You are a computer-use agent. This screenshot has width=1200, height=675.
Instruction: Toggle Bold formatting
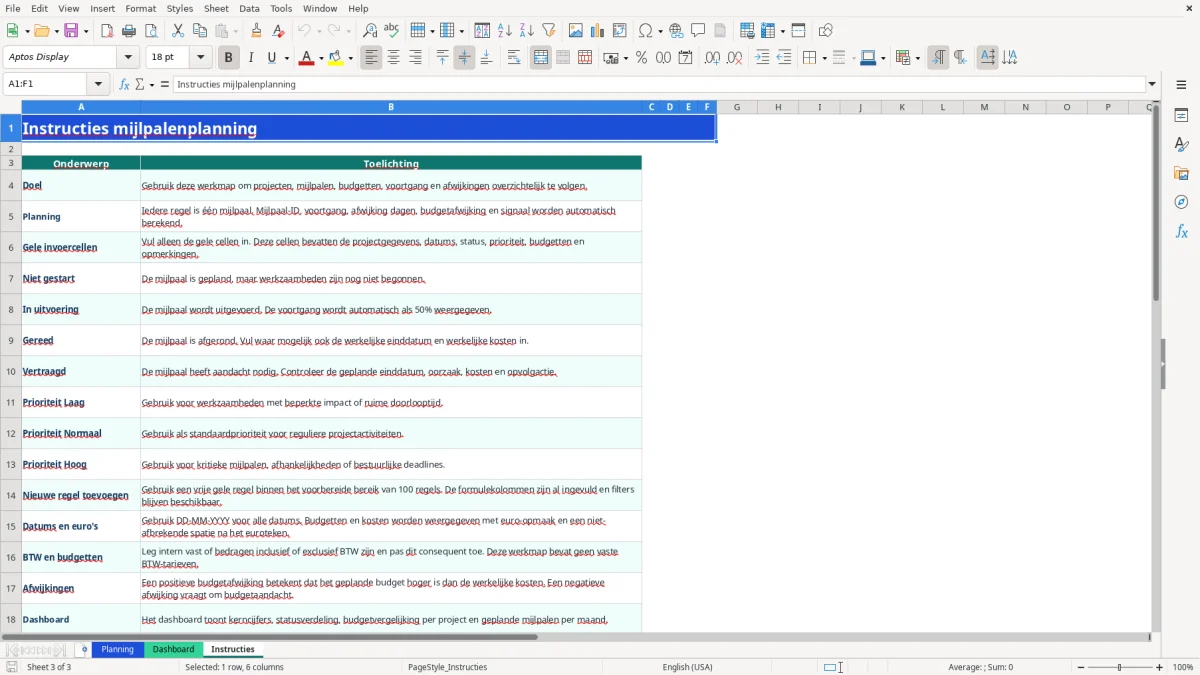pyautogui.click(x=229, y=58)
